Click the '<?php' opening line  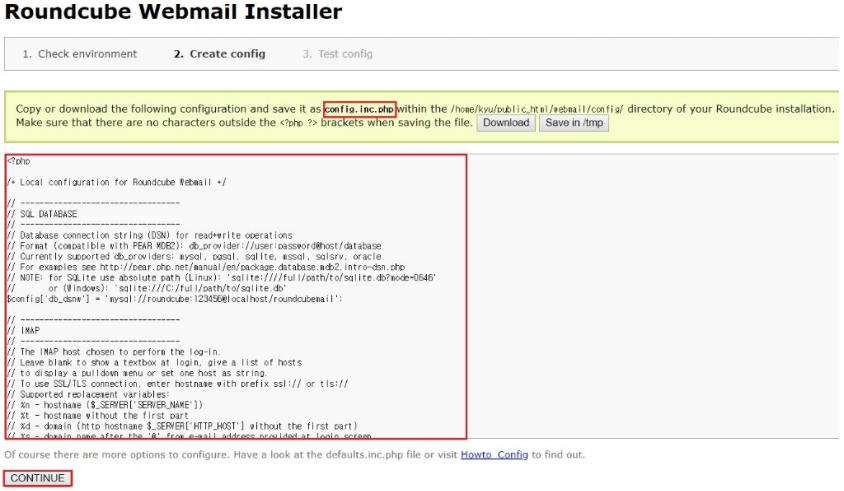point(19,161)
